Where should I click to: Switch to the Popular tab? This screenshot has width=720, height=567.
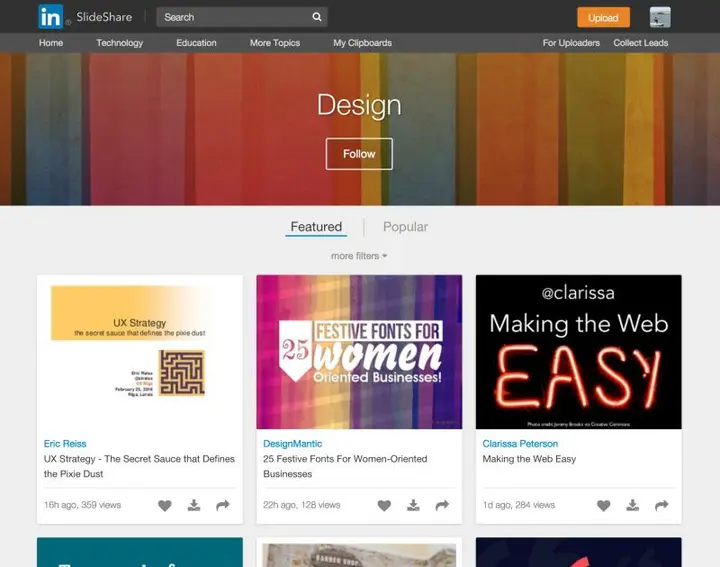click(x=405, y=227)
